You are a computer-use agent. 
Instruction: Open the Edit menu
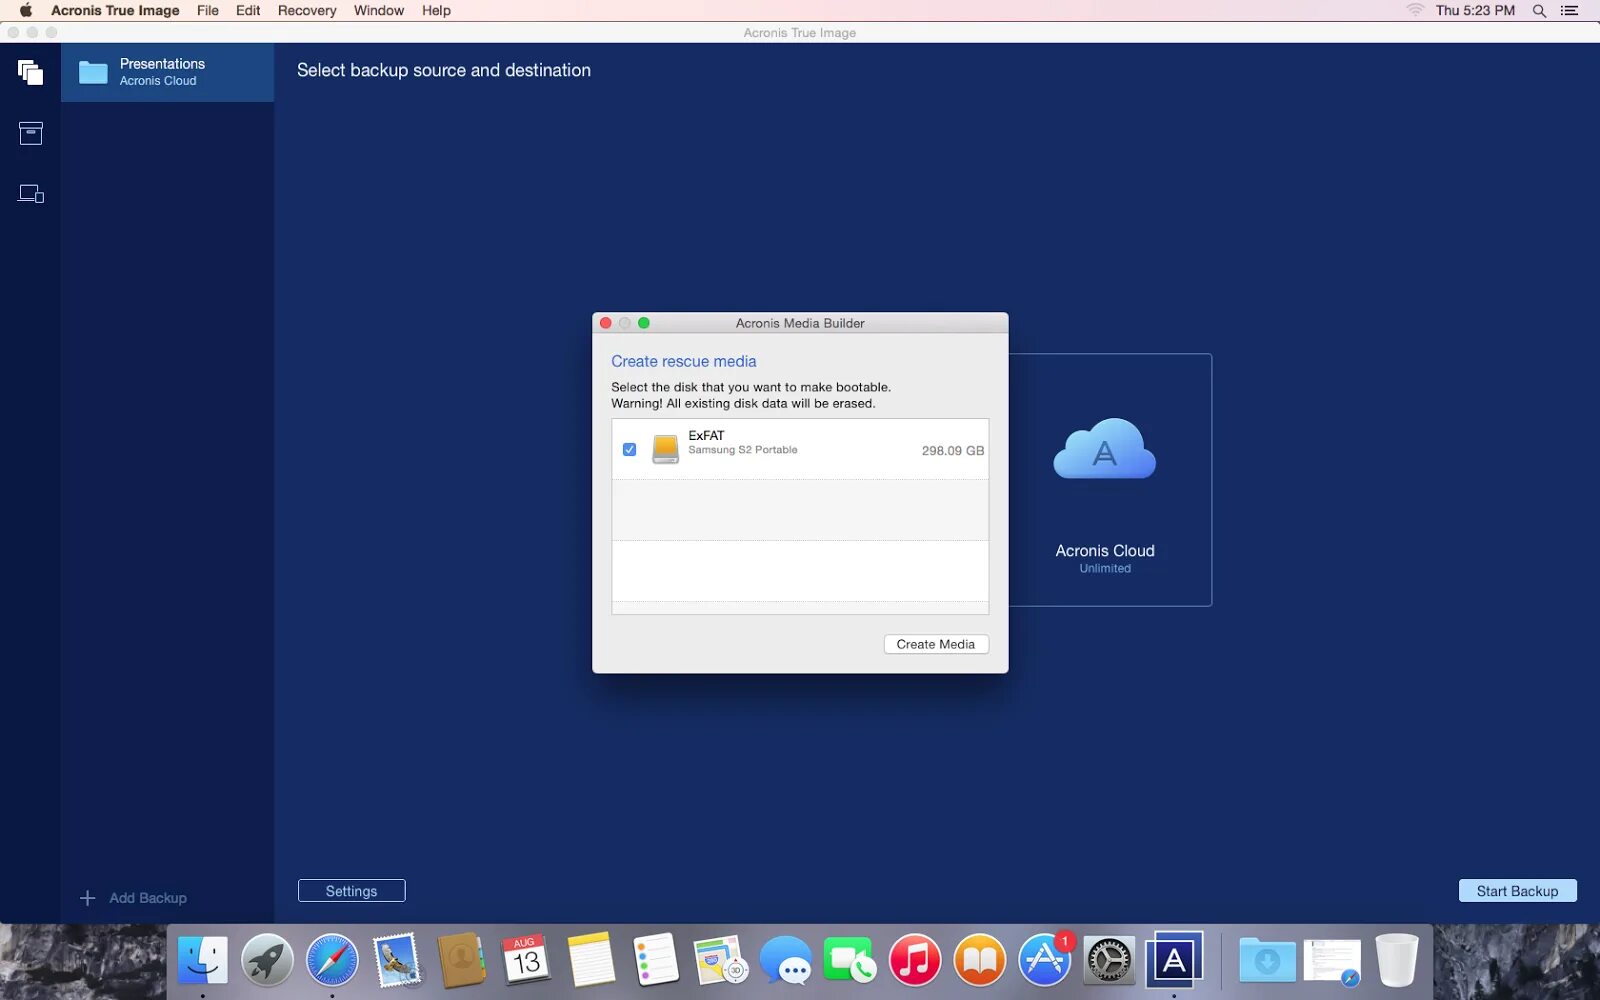[248, 10]
